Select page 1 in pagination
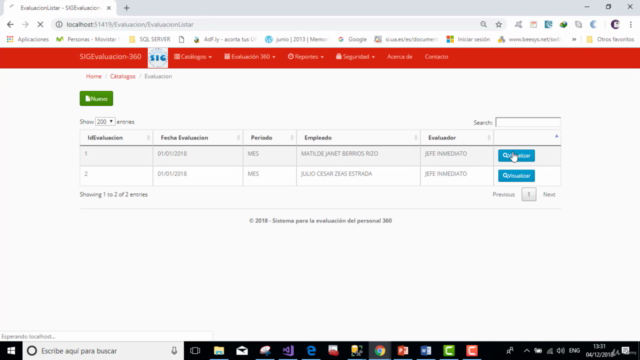The width and height of the screenshot is (640, 360). 529,194
